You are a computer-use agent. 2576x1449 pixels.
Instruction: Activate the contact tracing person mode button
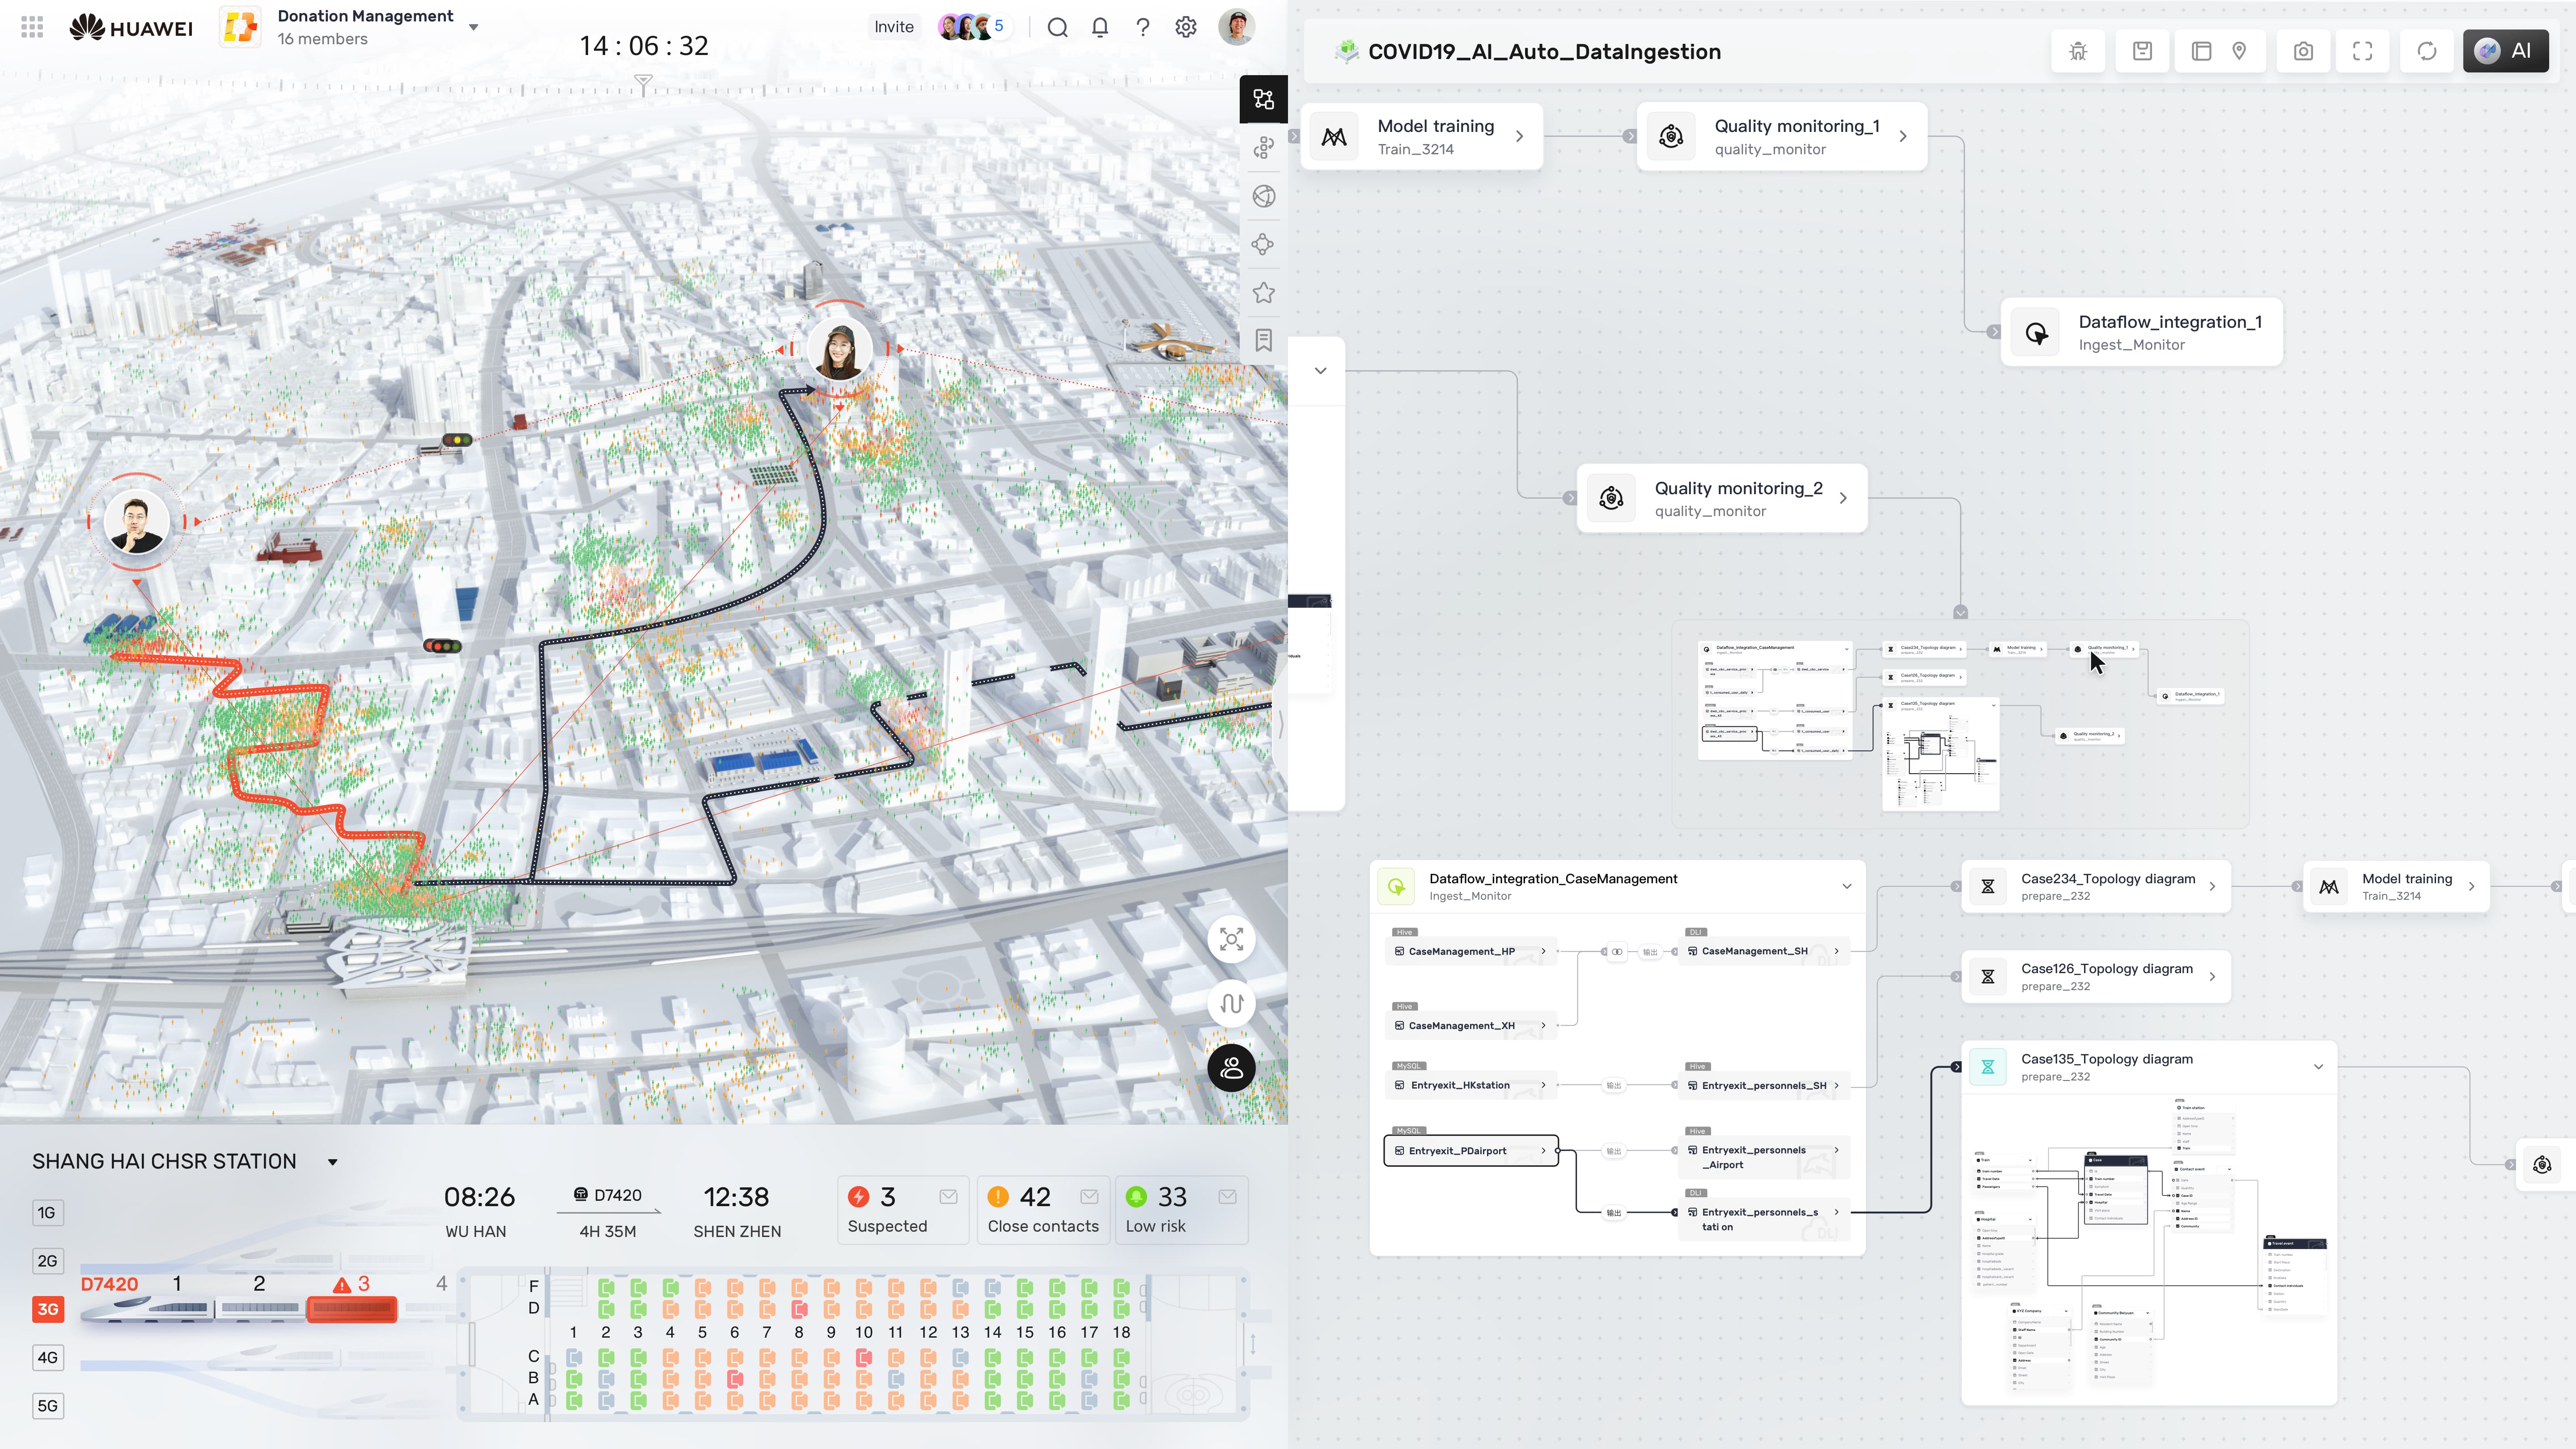(x=1231, y=1068)
